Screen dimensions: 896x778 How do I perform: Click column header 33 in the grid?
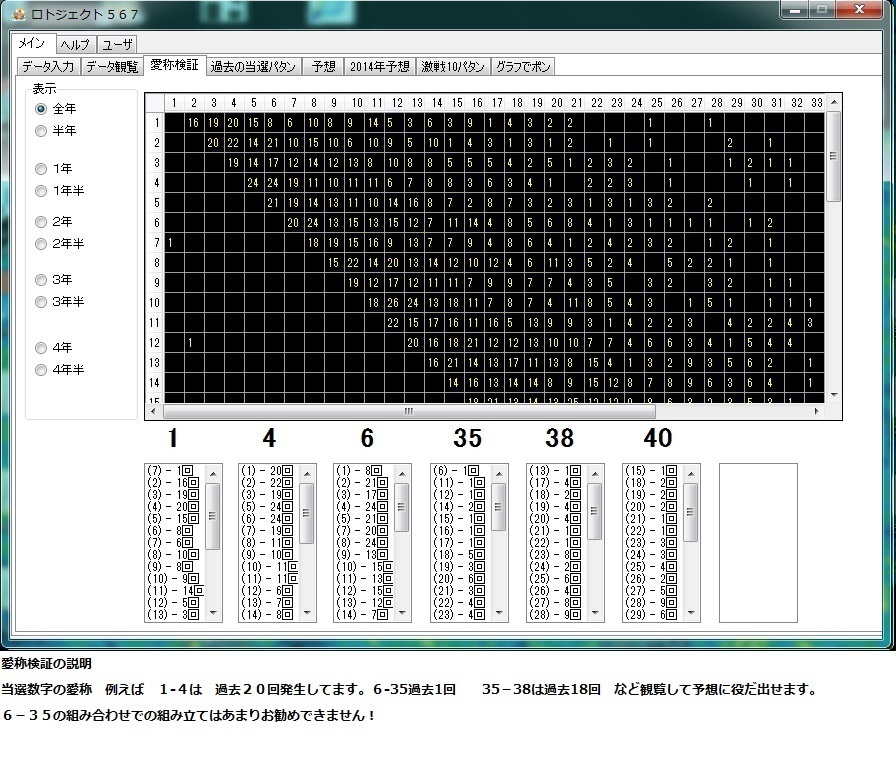(817, 103)
